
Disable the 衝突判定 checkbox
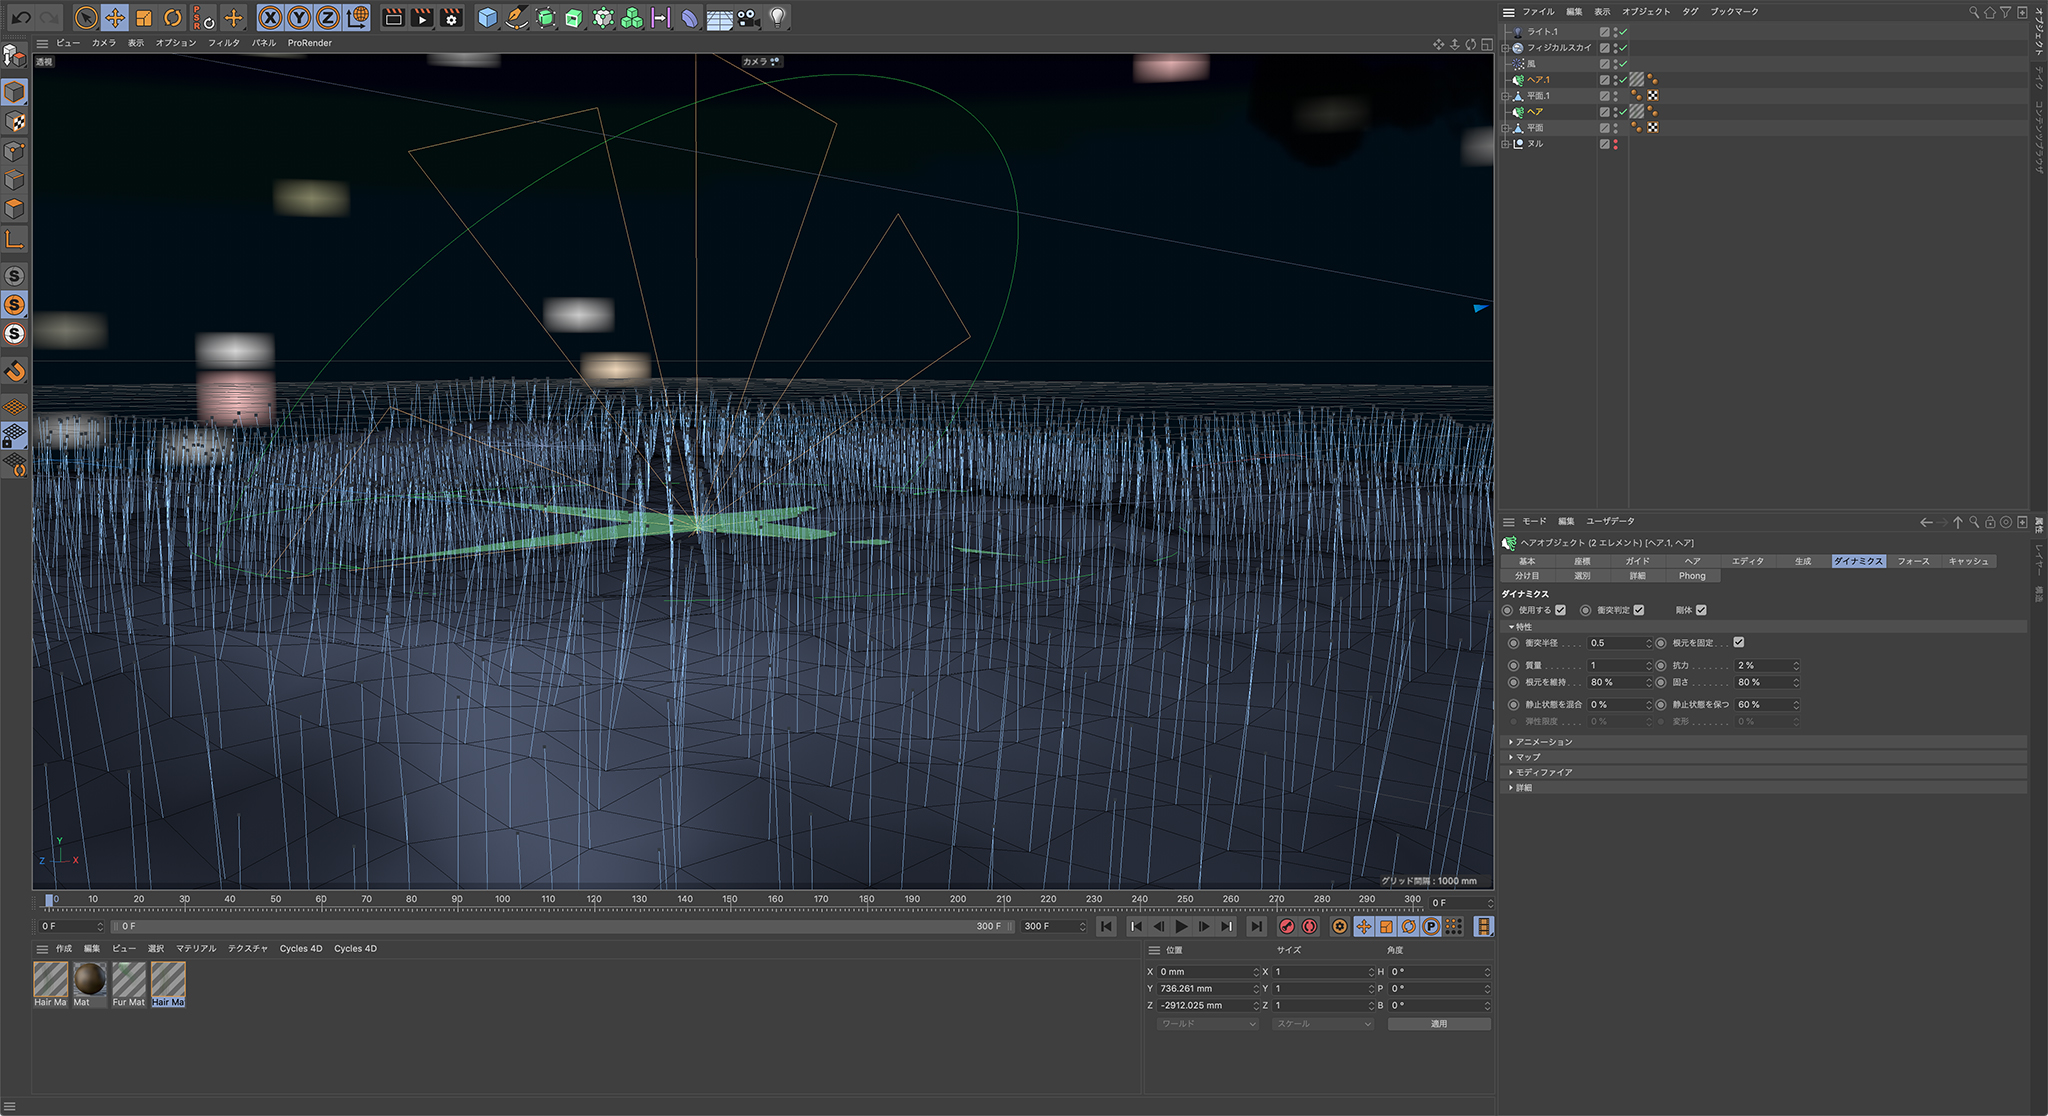[1638, 610]
